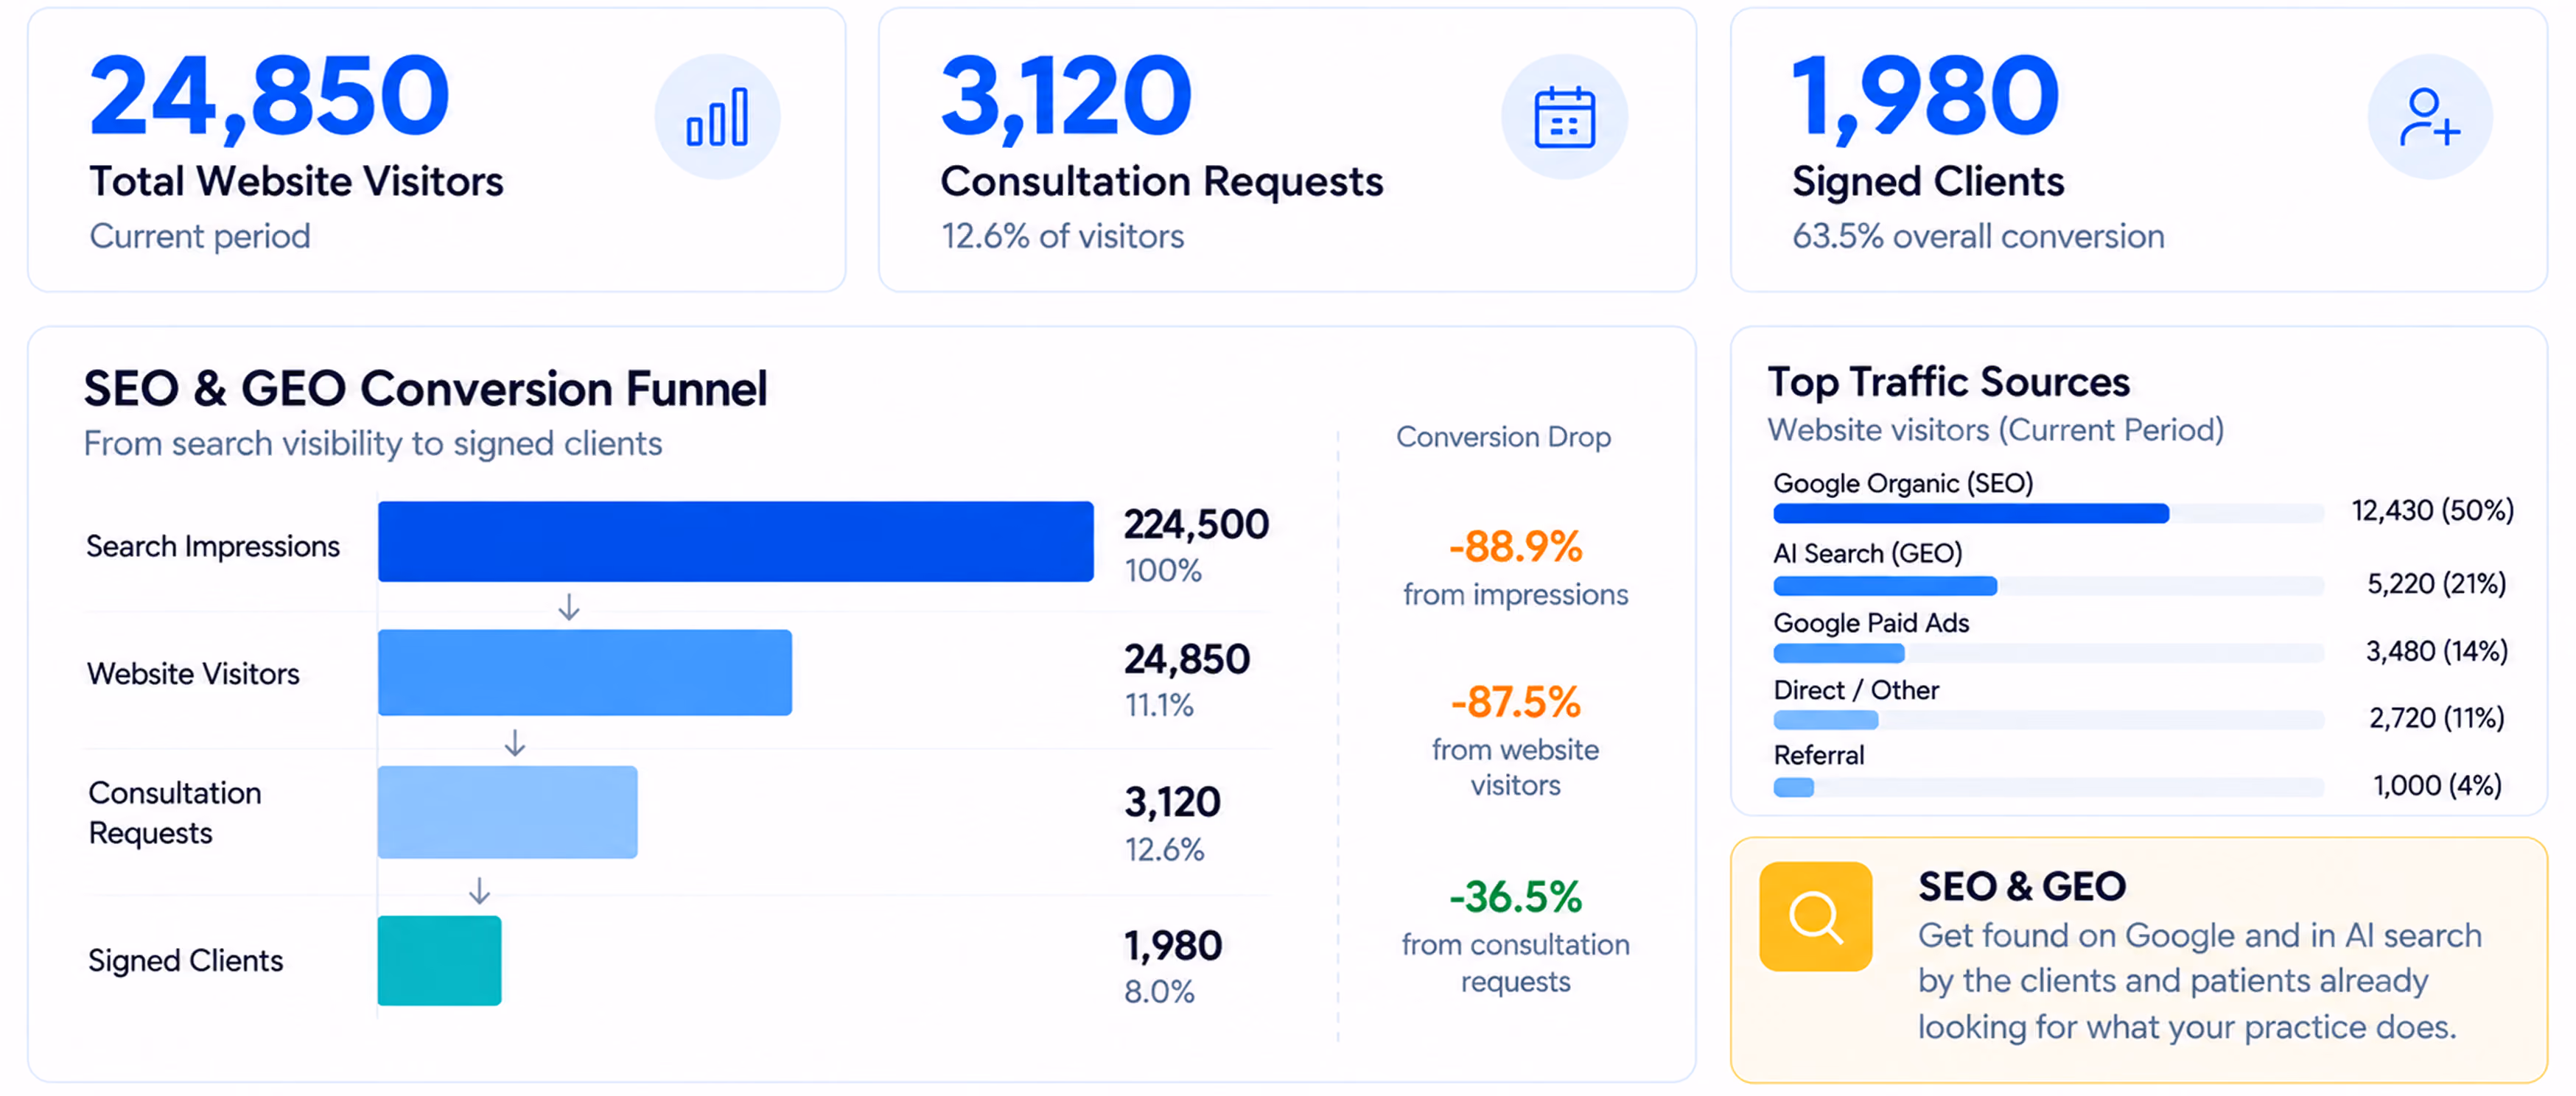
Task: Click the 2,720 (11%) traffic value
Action: point(2437,717)
